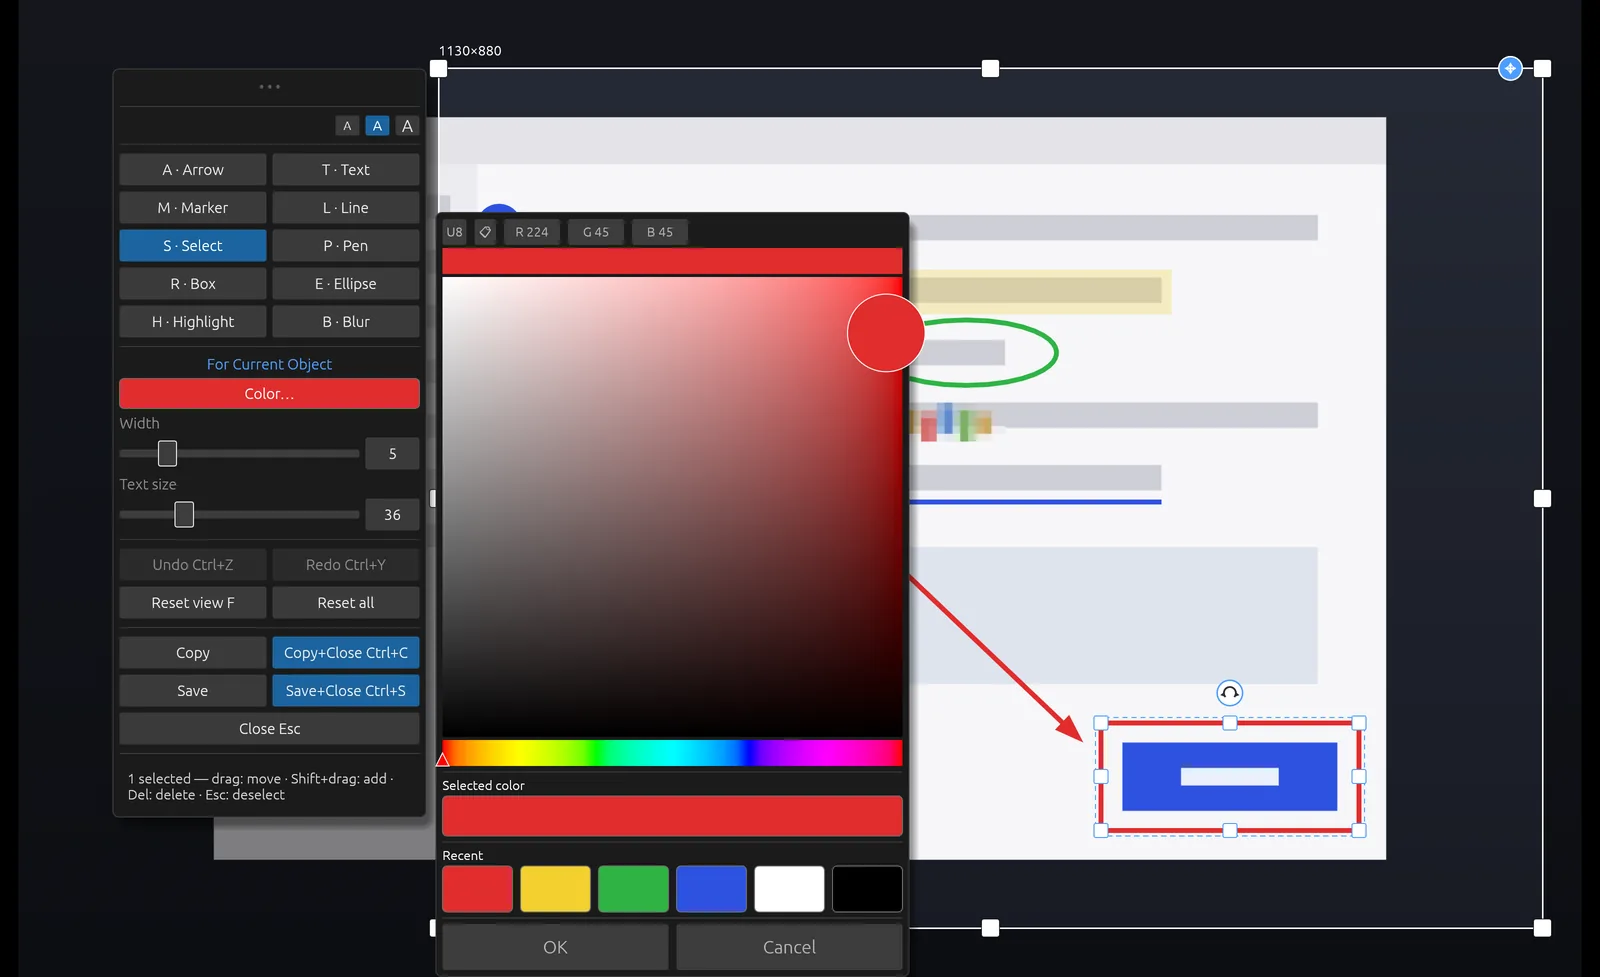Open the Color… button for the current object
This screenshot has height=977, width=1600.
(269, 394)
